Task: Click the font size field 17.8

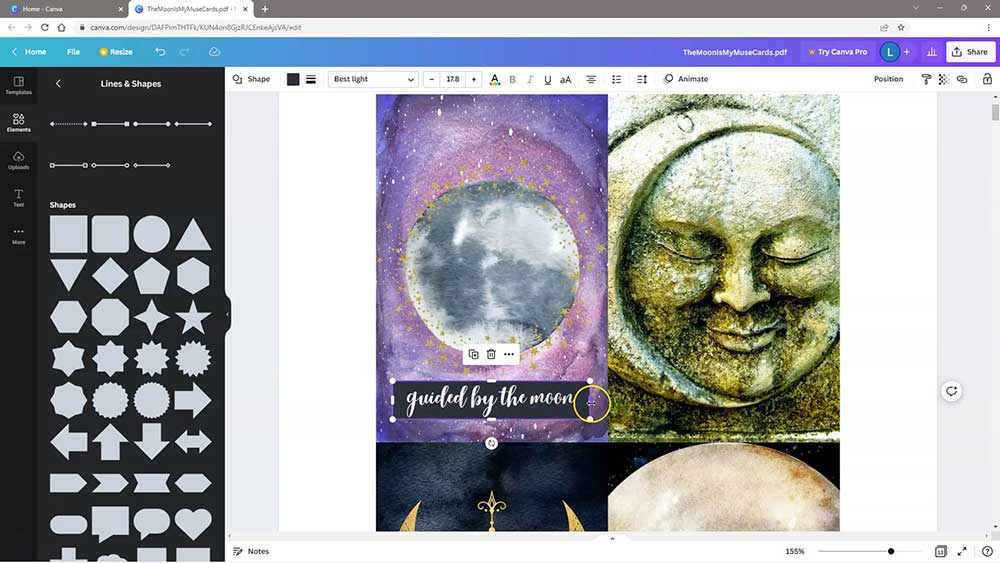Action: pyautogui.click(x=453, y=79)
